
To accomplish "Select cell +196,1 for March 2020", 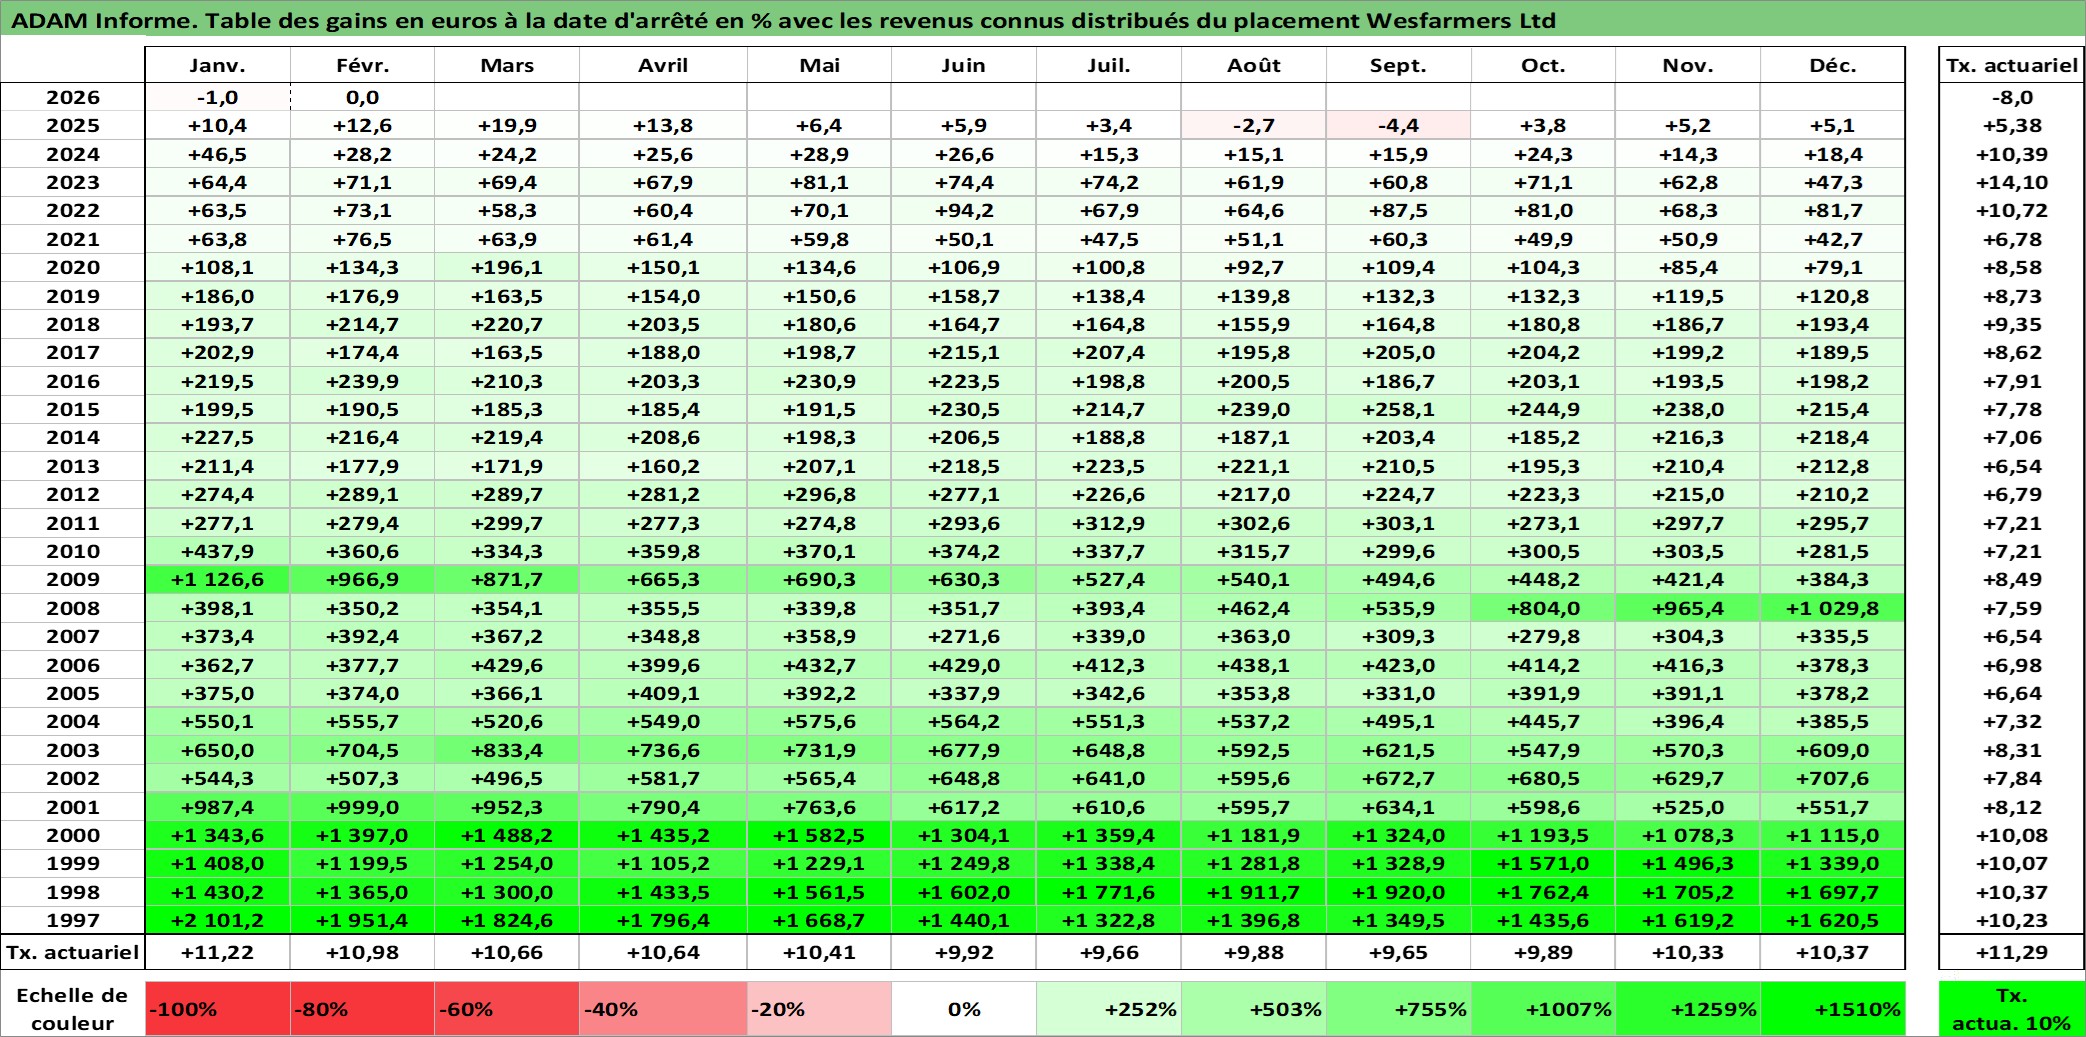I will [507, 267].
